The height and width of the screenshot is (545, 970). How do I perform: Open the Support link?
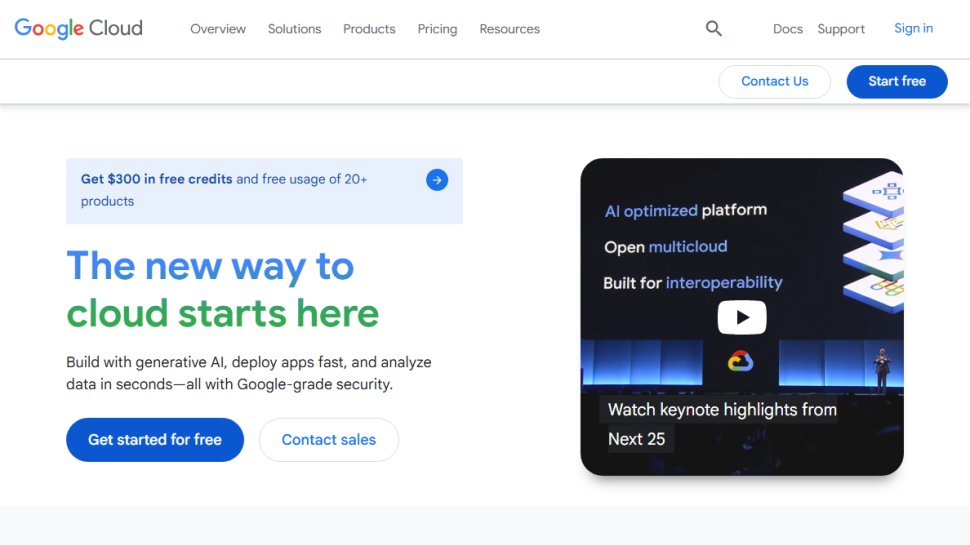click(x=841, y=29)
